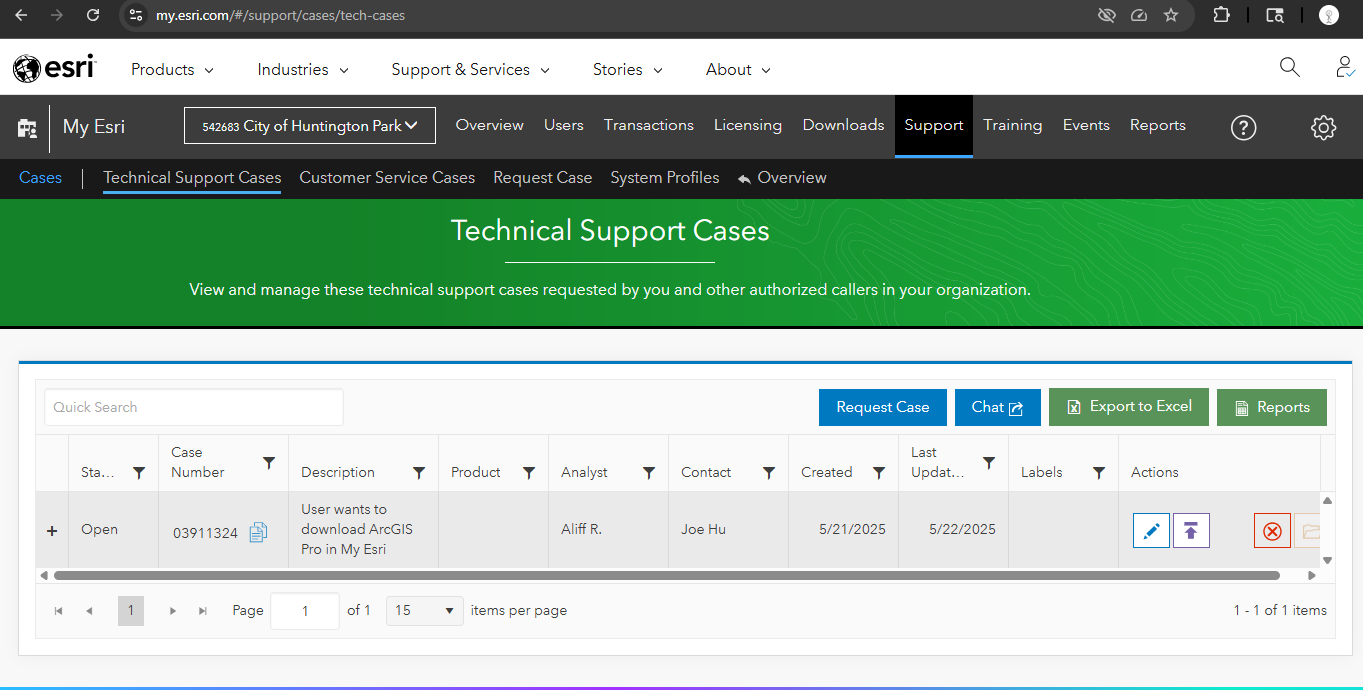Open the browser profile avatar
Image resolution: width=1363 pixels, height=690 pixels.
tap(1329, 15)
